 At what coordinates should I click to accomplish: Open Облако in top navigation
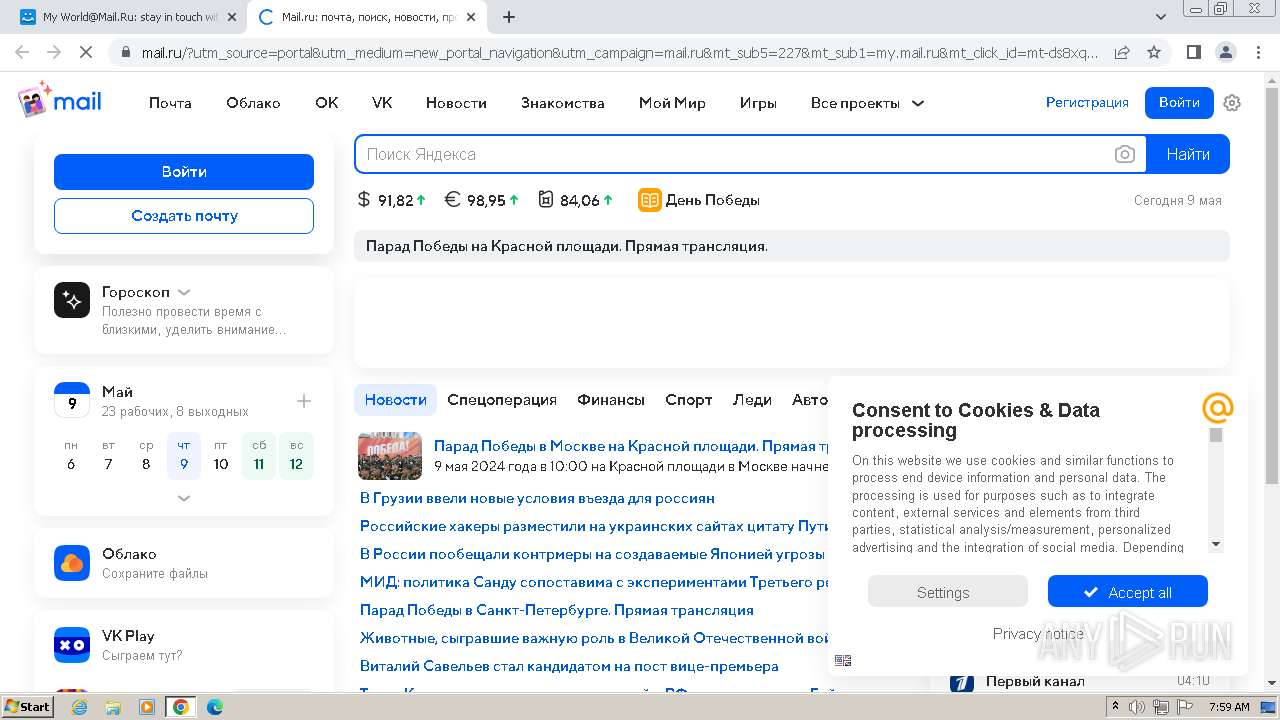coord(253,103)
